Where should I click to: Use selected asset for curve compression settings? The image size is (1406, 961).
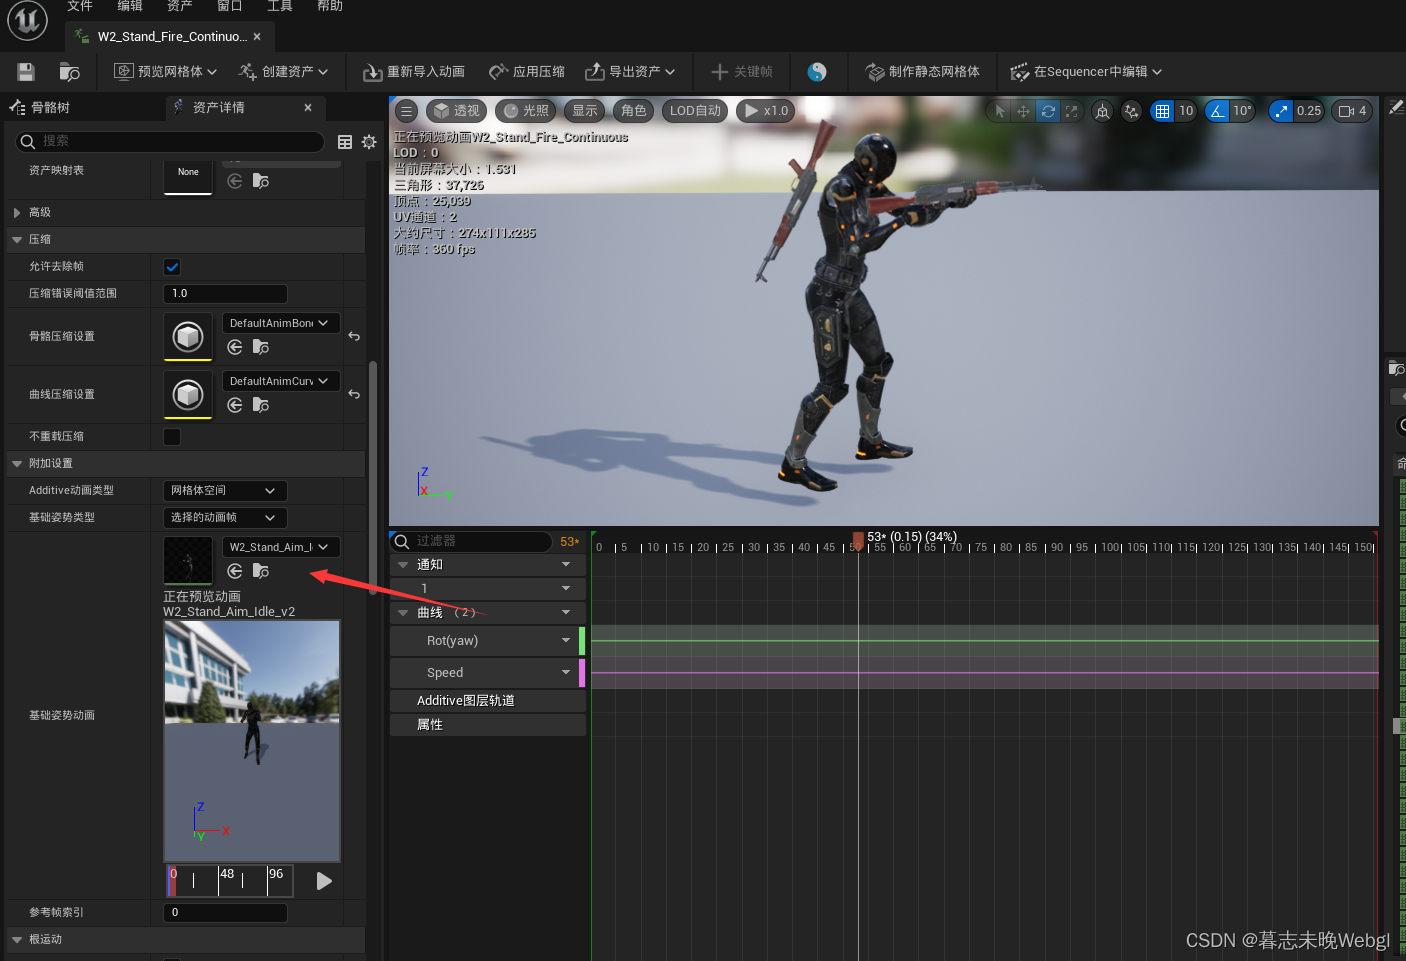tap(235, 405)
